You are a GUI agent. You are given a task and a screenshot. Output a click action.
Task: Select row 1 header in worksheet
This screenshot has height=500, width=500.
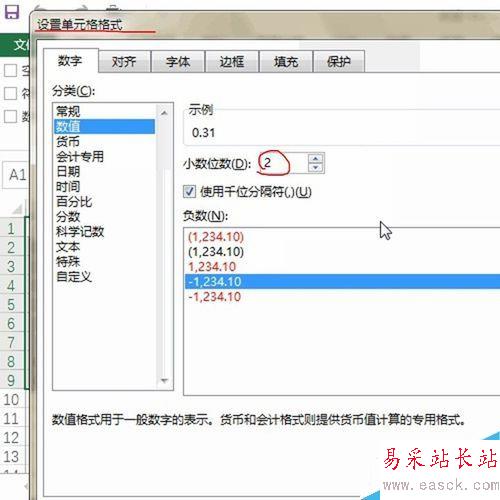click(x=12, y=229)
